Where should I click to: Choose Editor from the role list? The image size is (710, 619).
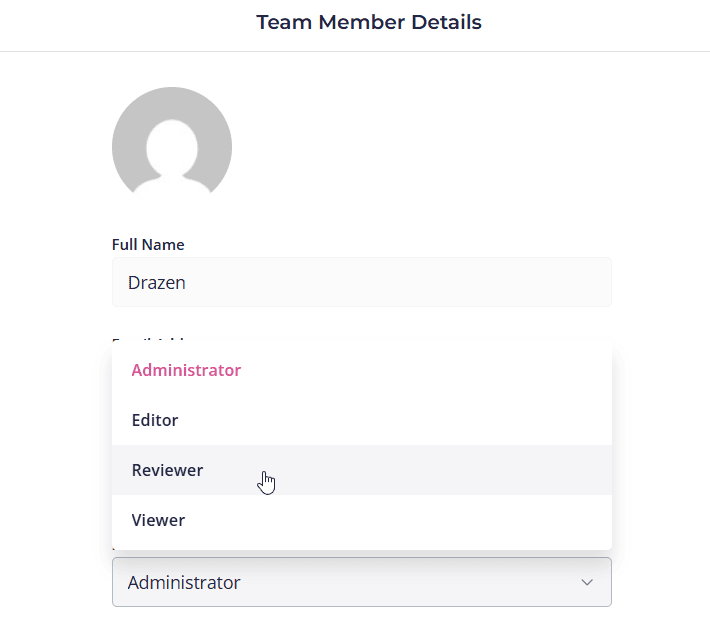155,420
